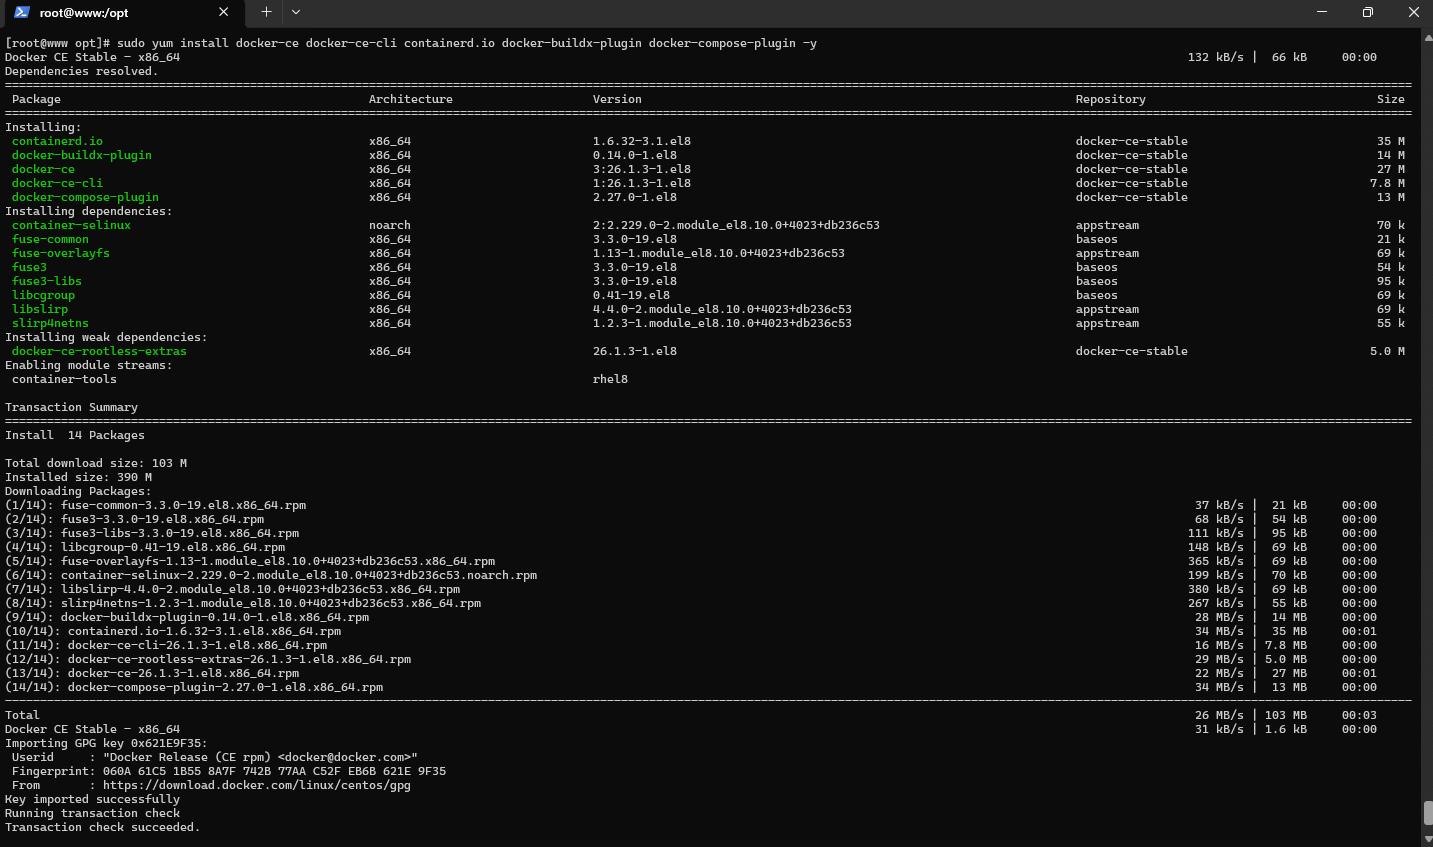
Task: Click the libslirp dependency name
Action: [40, 309]
